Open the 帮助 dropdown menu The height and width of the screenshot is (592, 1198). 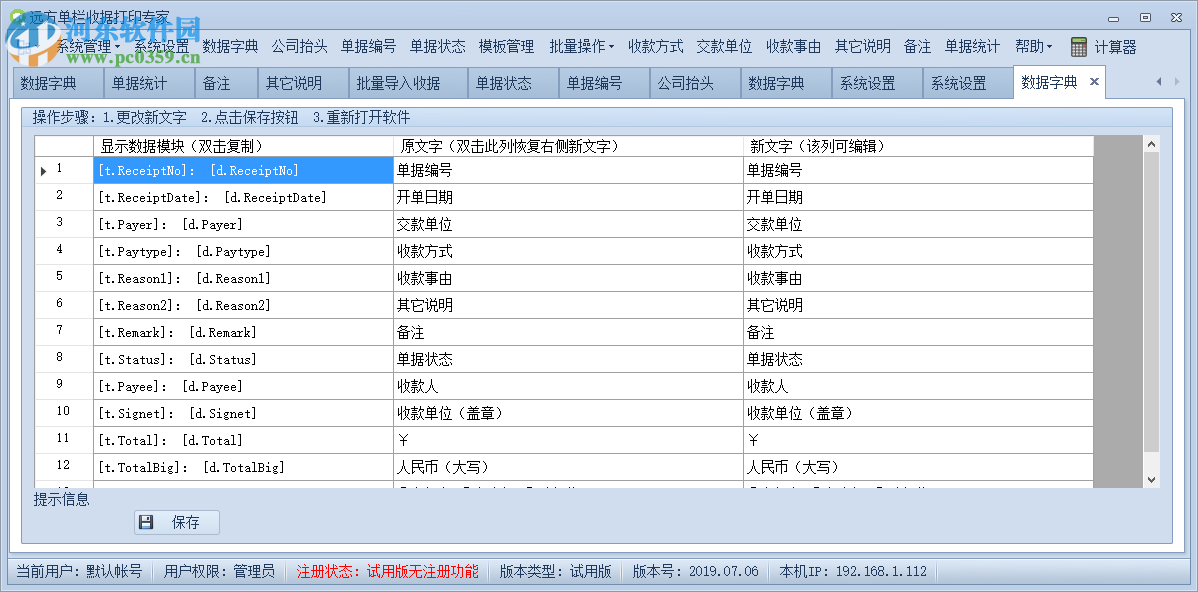[x=1033, y=45]
